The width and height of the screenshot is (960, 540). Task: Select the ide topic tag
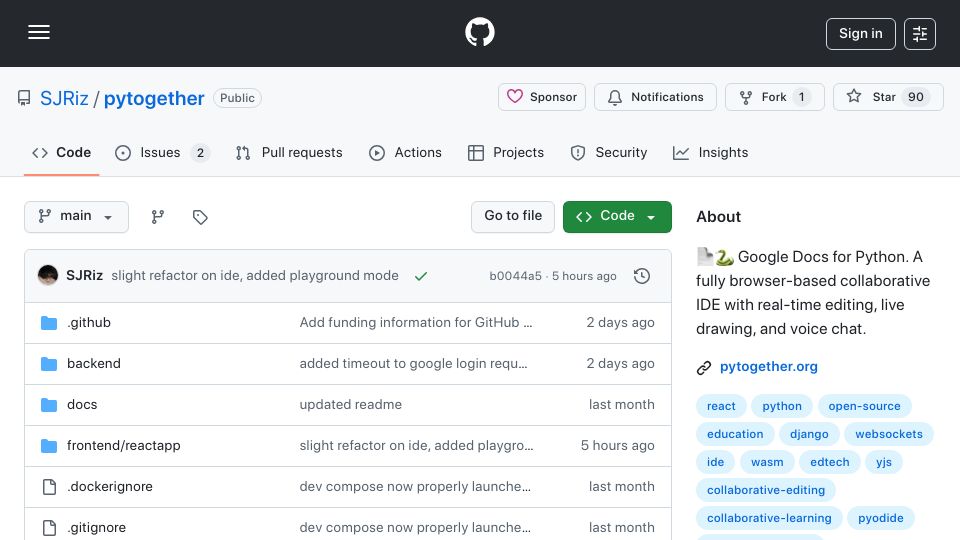(x=716, y=462)
